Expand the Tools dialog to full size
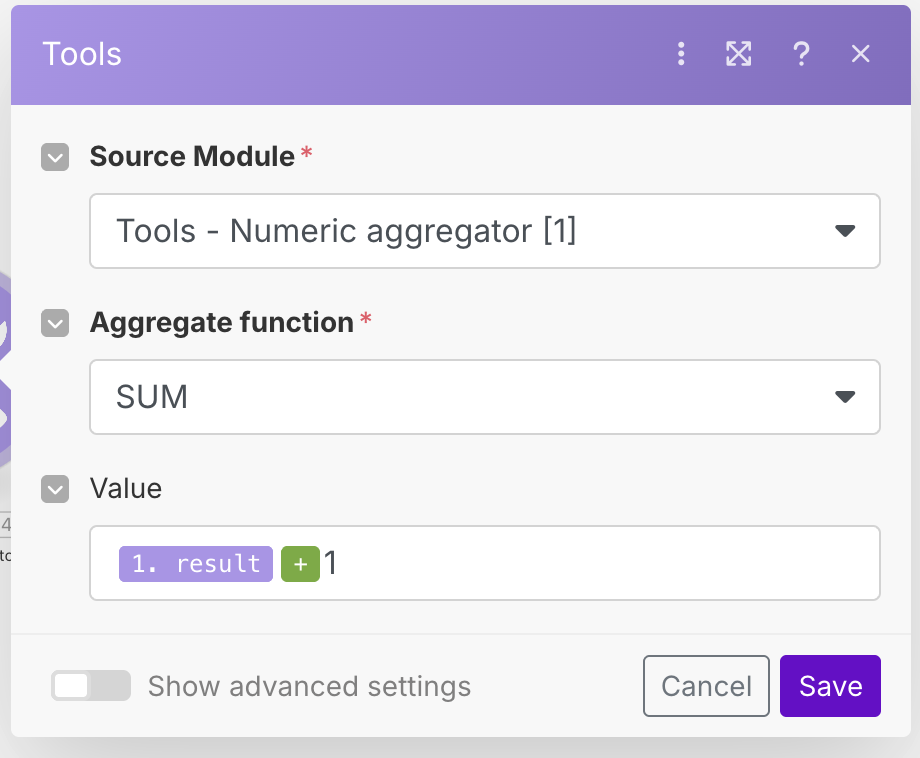This screenshot has height=758, width=920. point(738,54)
